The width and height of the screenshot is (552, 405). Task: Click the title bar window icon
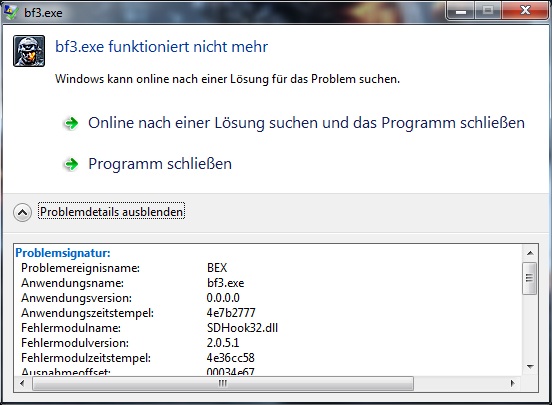(x=11, y=11)
